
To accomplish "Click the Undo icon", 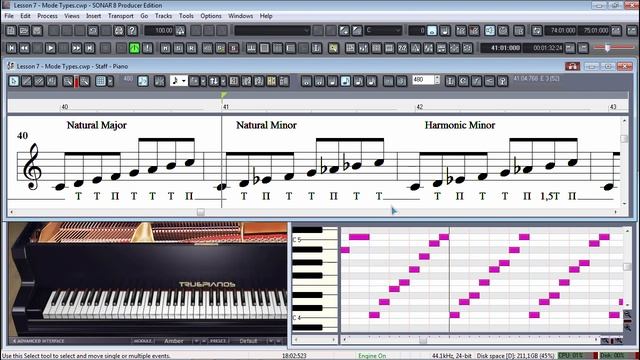I will click(x=93, y=31).
